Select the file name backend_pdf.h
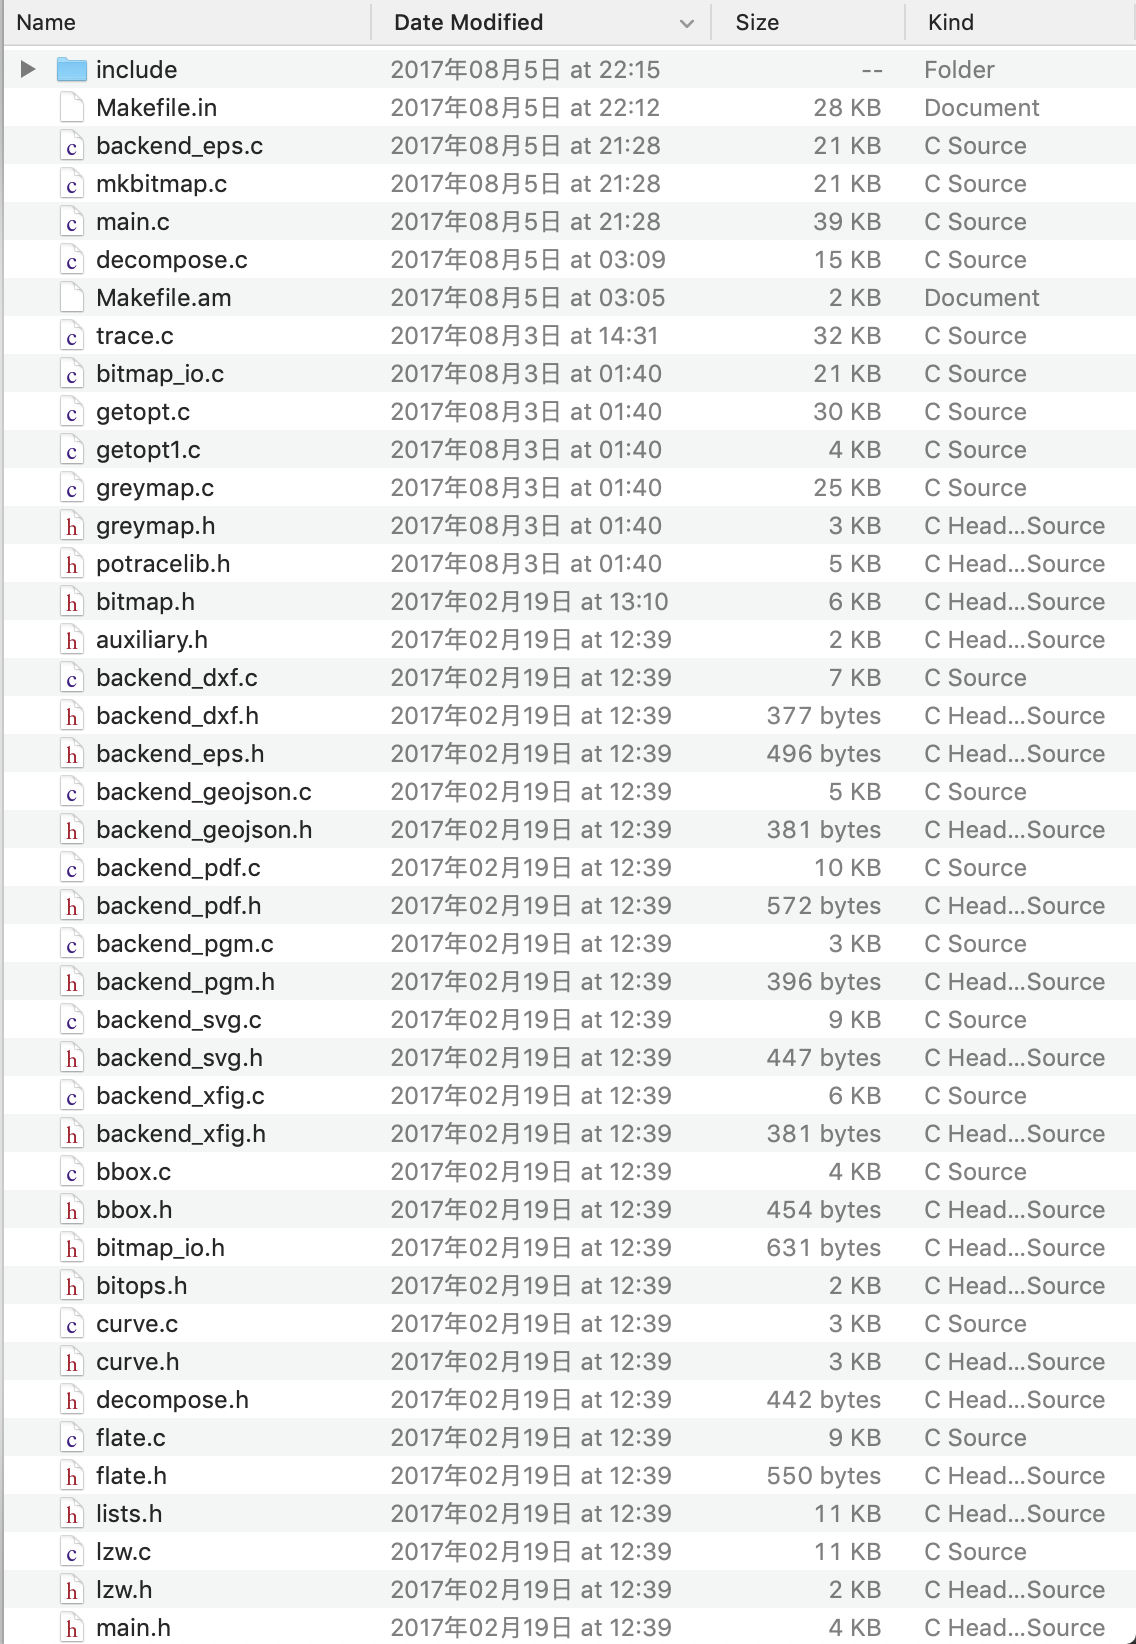This screenshot has height=1644, width=1136. [x=178, y=906]
